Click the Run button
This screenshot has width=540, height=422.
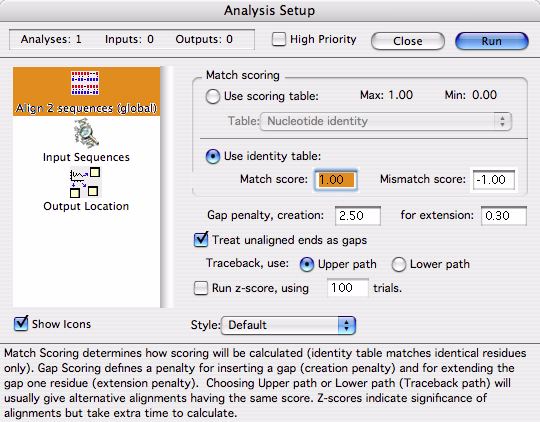pyautogui.click(x=492, y=41)
